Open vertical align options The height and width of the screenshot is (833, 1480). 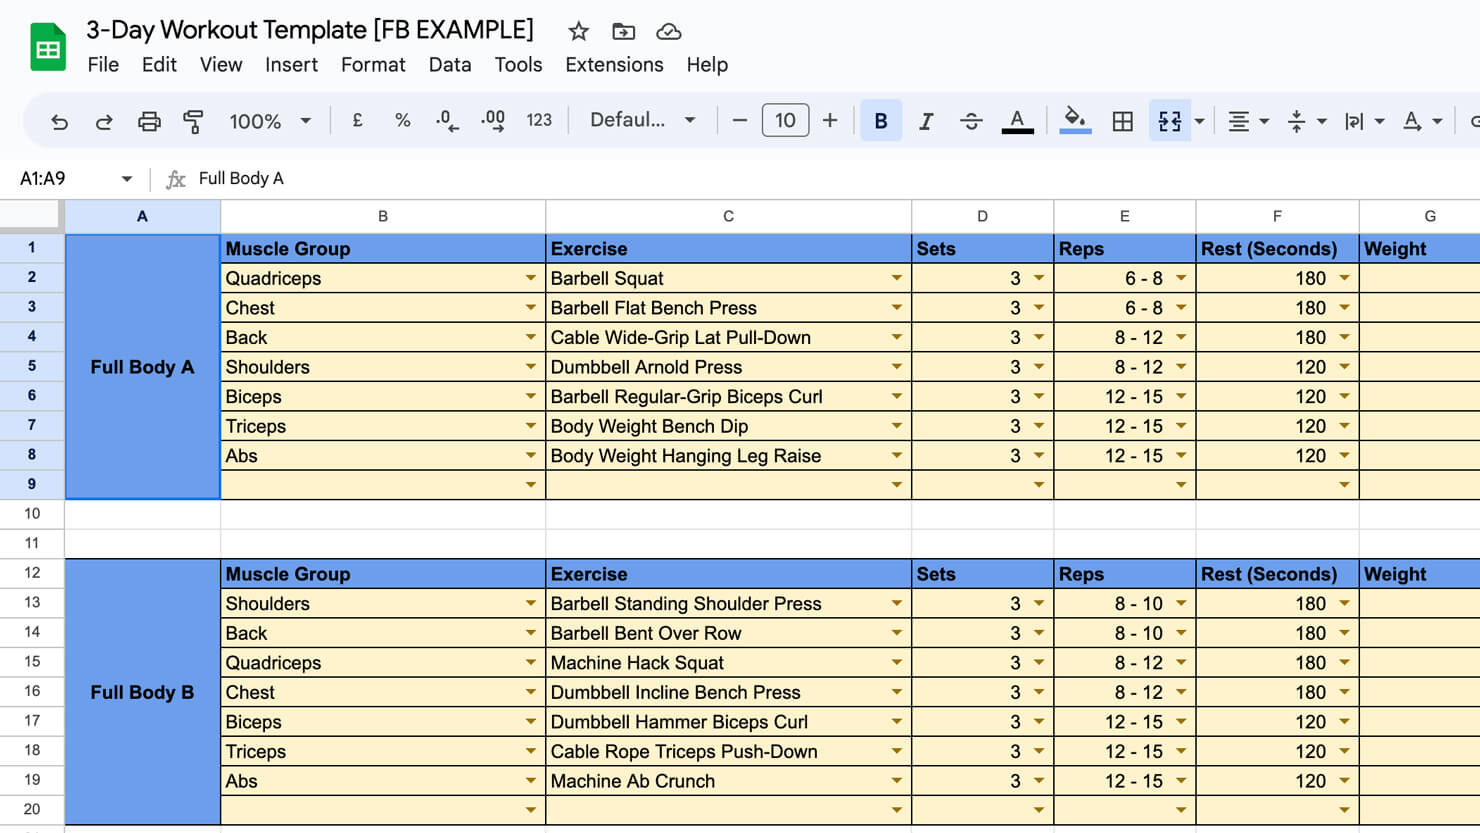coord(1306,121)
